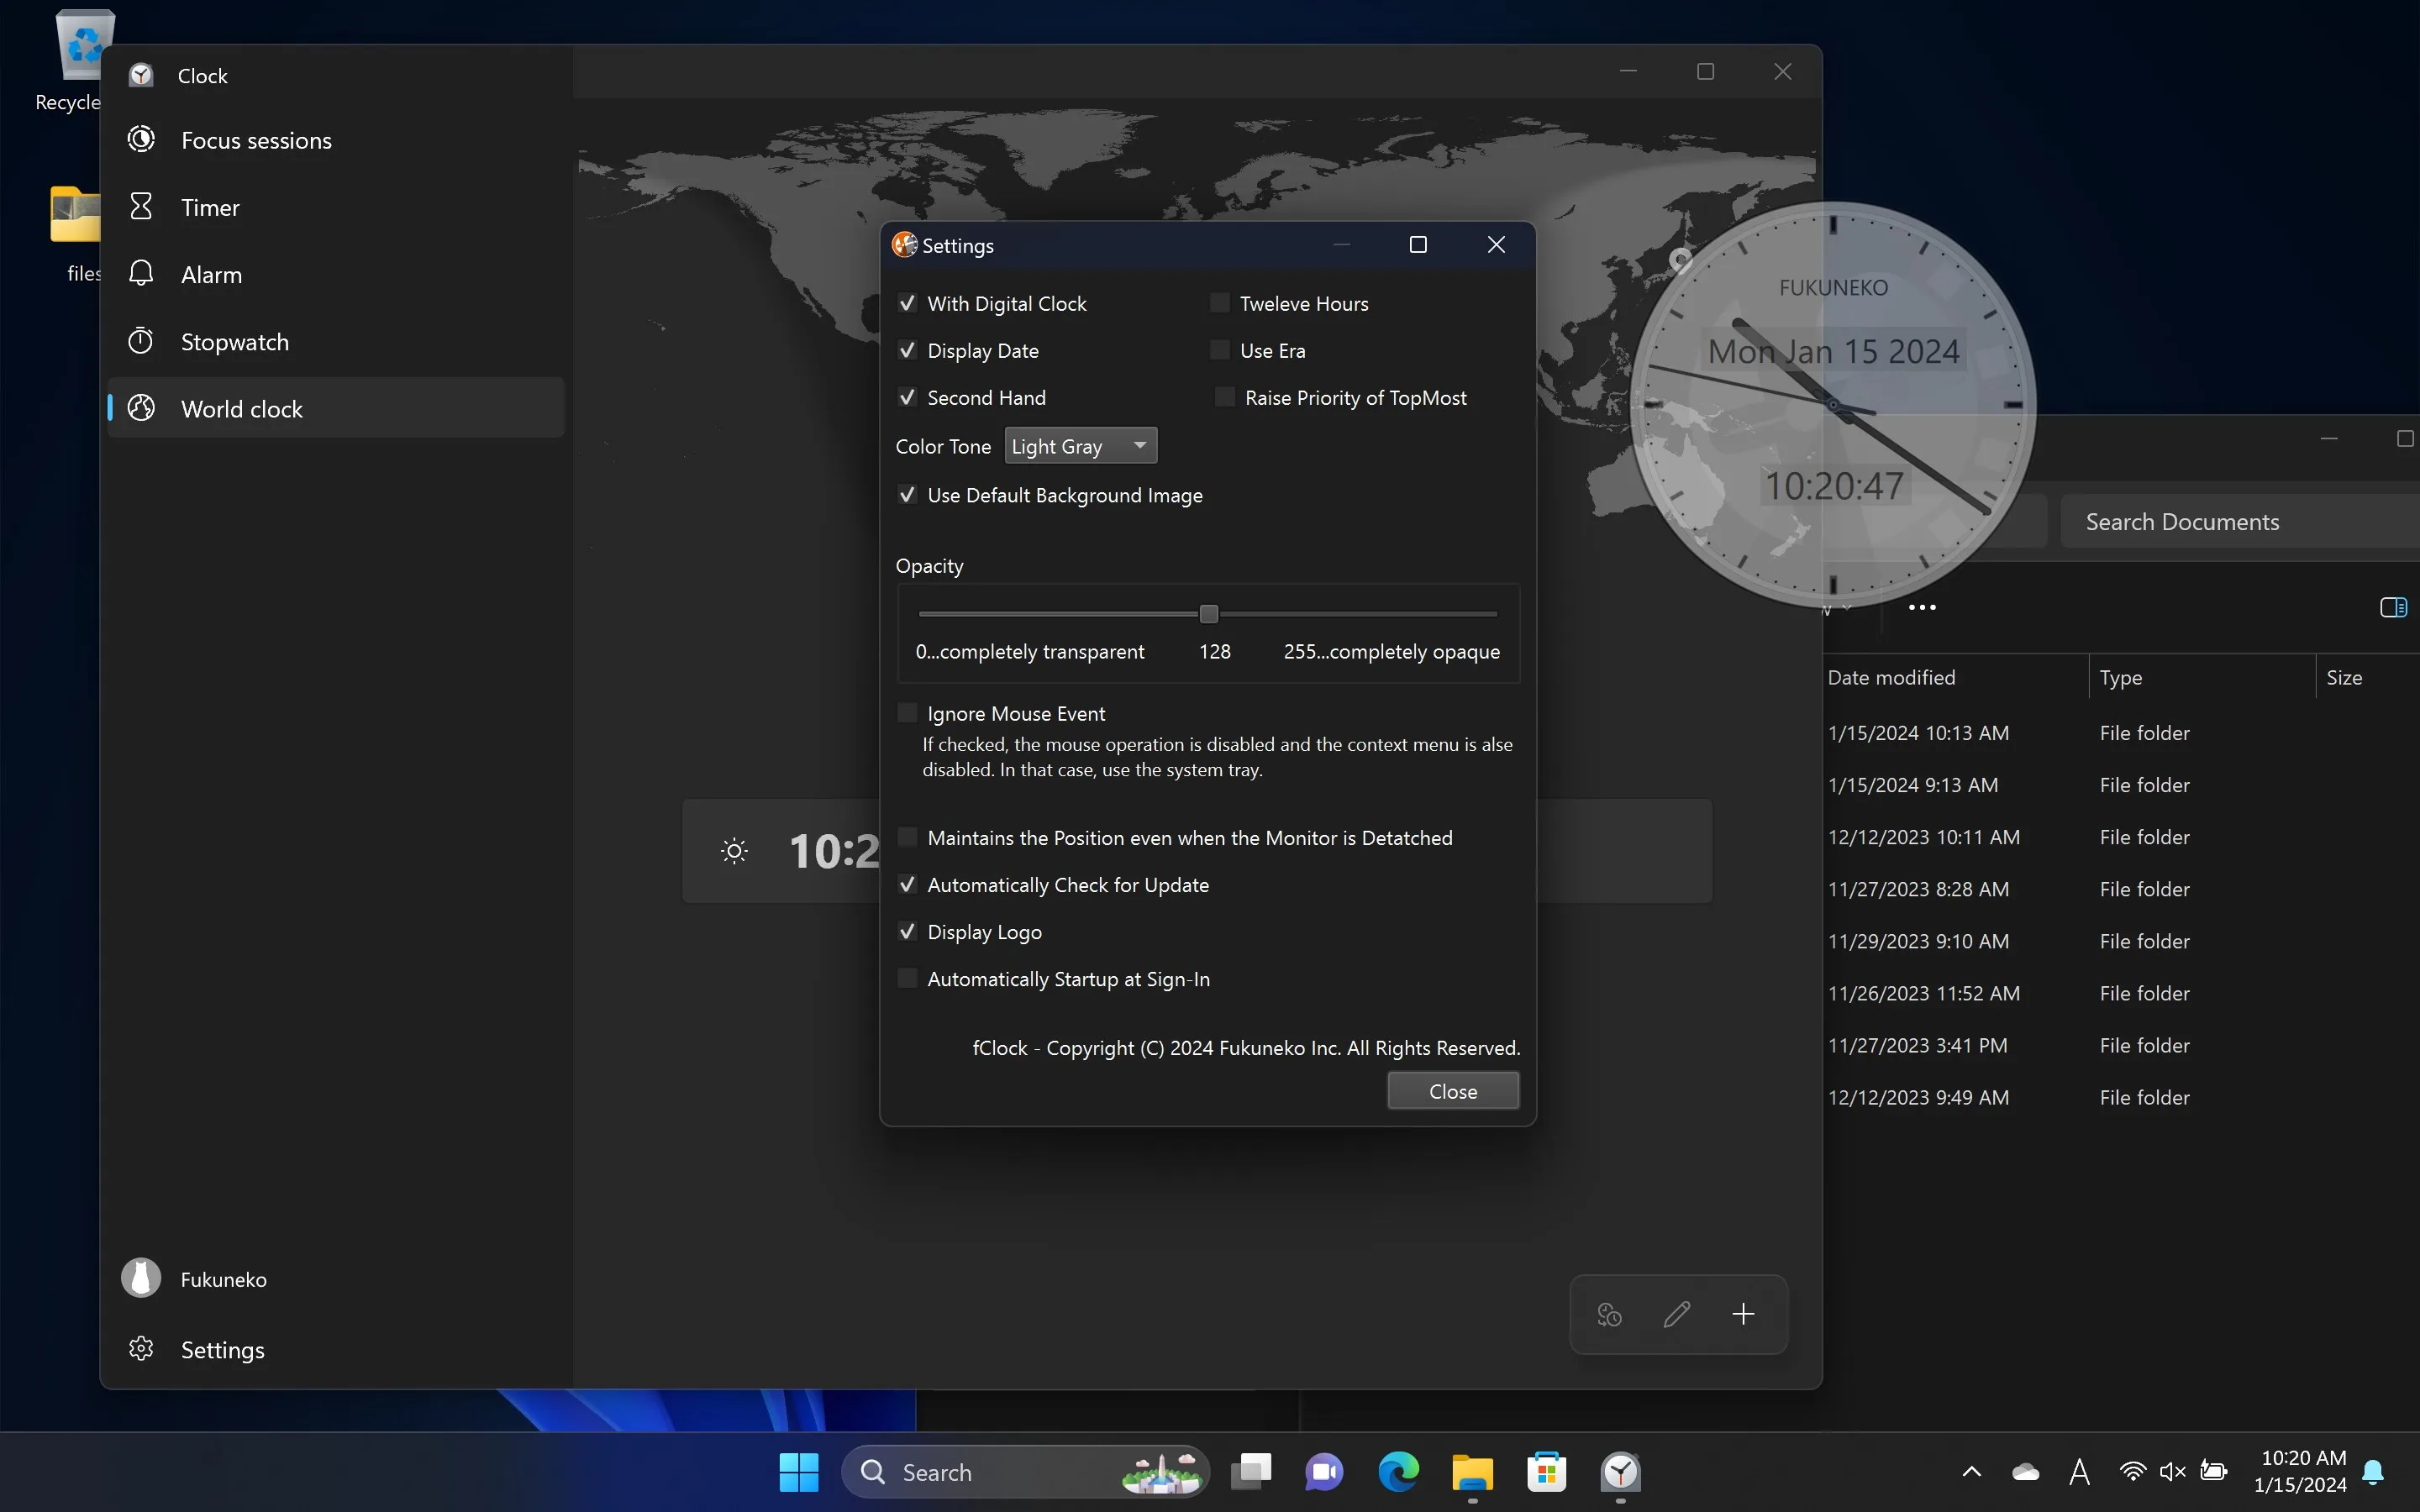Viewport: 2420px width, 1512px height.
Task: Open the Windows Start menu
Action: click(x=799, y=1472)
